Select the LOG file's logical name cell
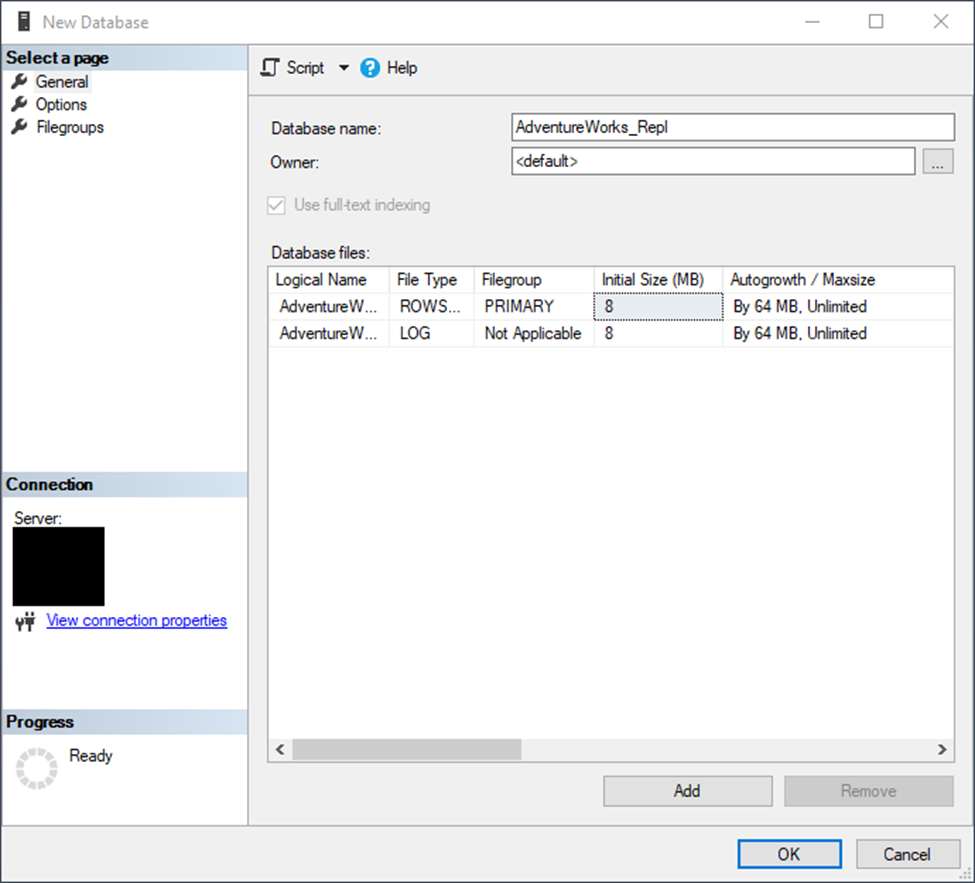The height and width of the screenshot is (883, 975). click(329, 333)
